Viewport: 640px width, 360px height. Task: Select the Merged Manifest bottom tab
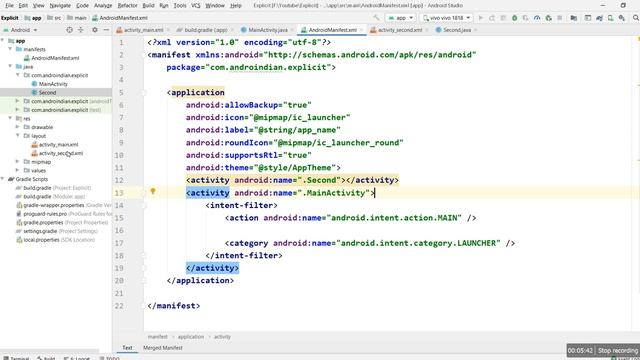point(162,348)
